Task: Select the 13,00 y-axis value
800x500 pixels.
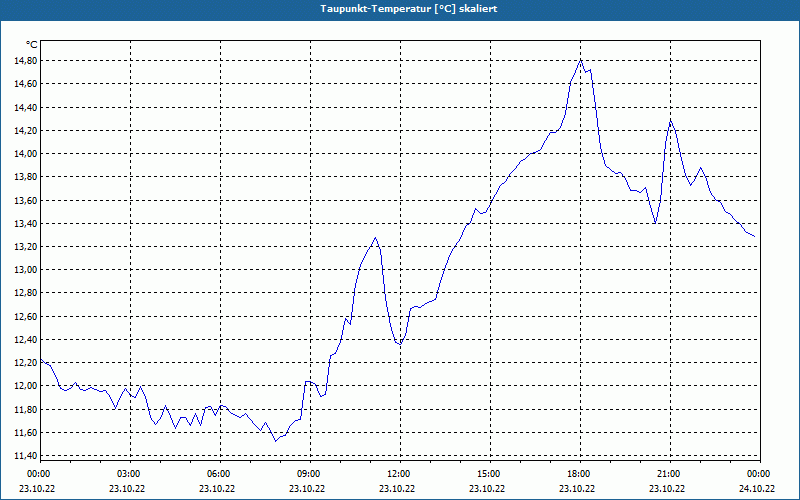Action: pos(26,270)
